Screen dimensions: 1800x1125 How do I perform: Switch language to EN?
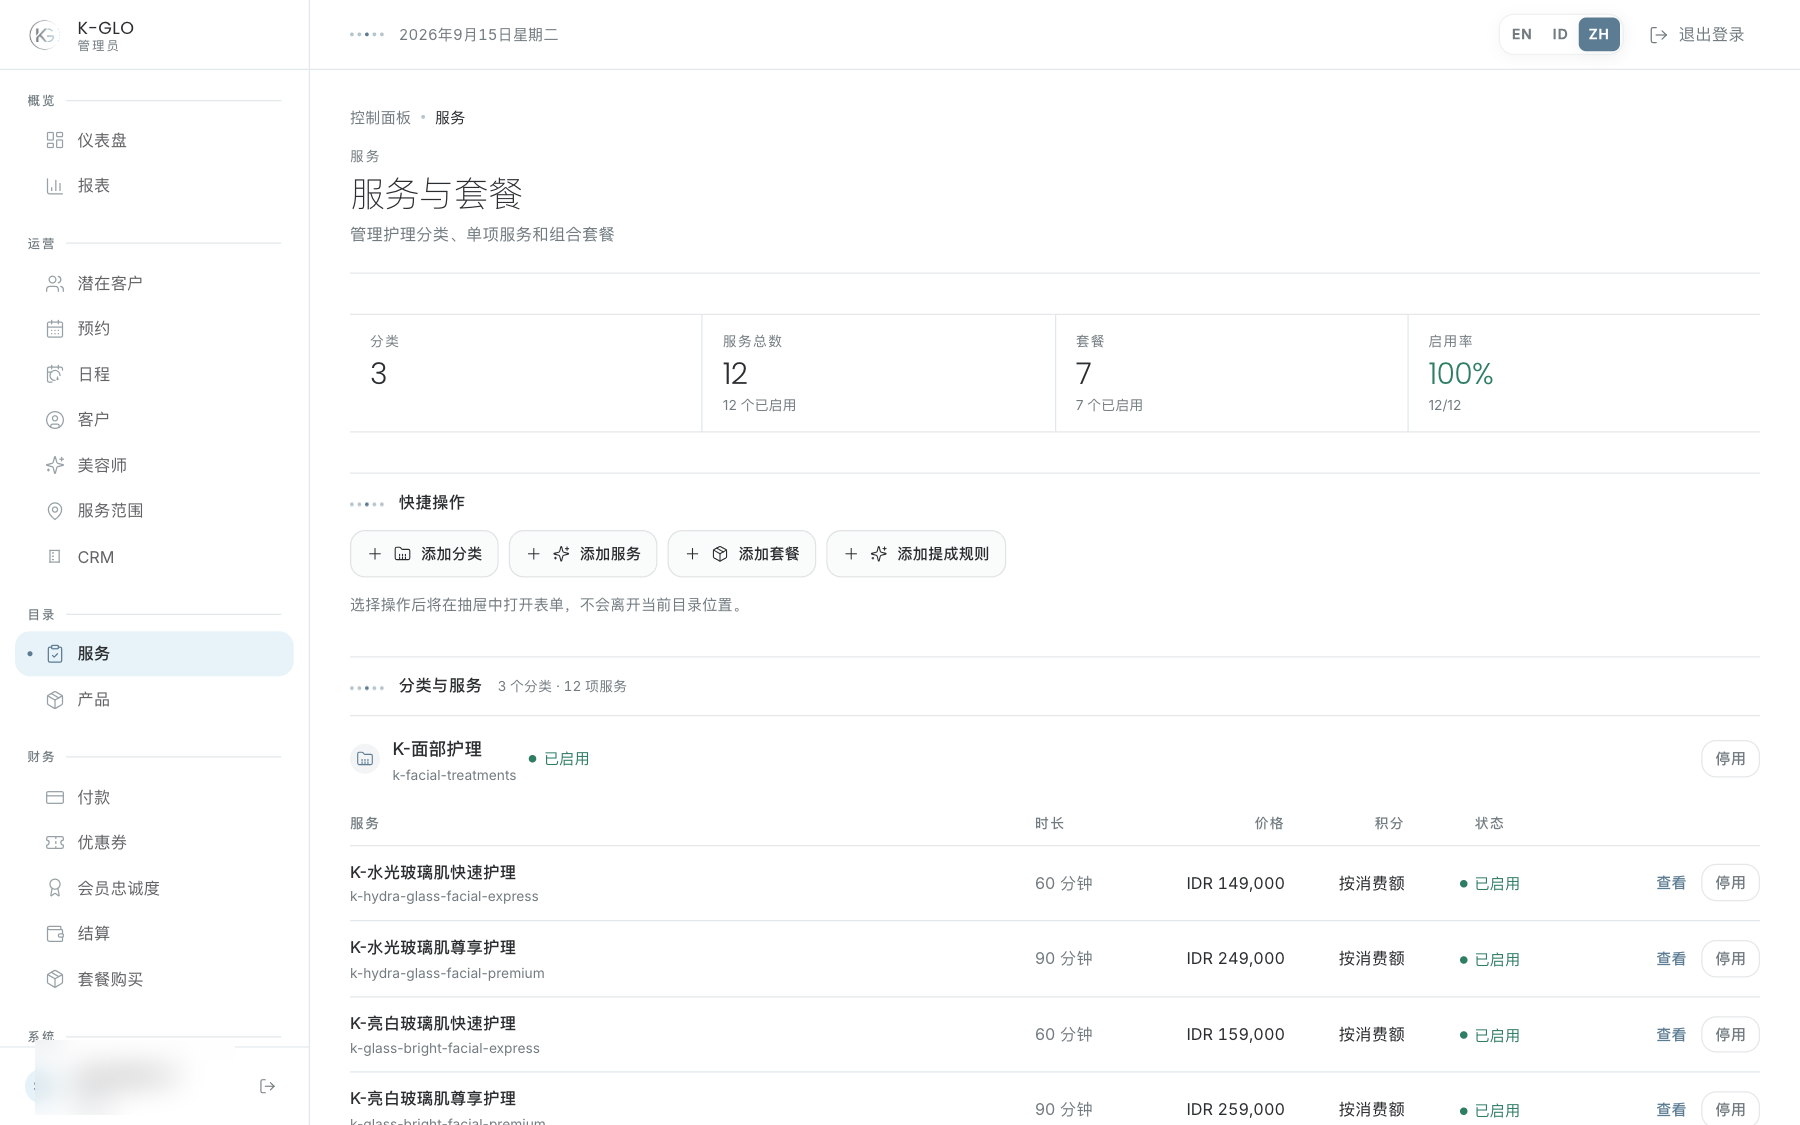(1521, 34)
